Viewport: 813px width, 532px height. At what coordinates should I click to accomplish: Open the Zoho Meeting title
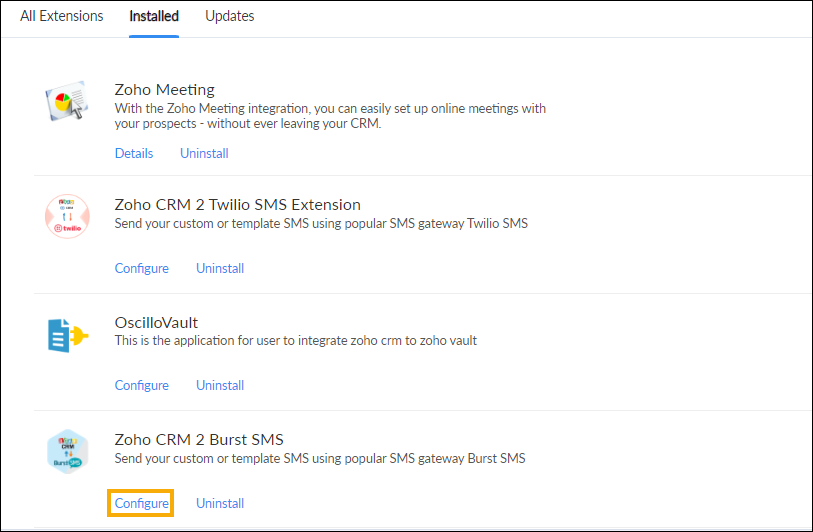click(164, 90)
